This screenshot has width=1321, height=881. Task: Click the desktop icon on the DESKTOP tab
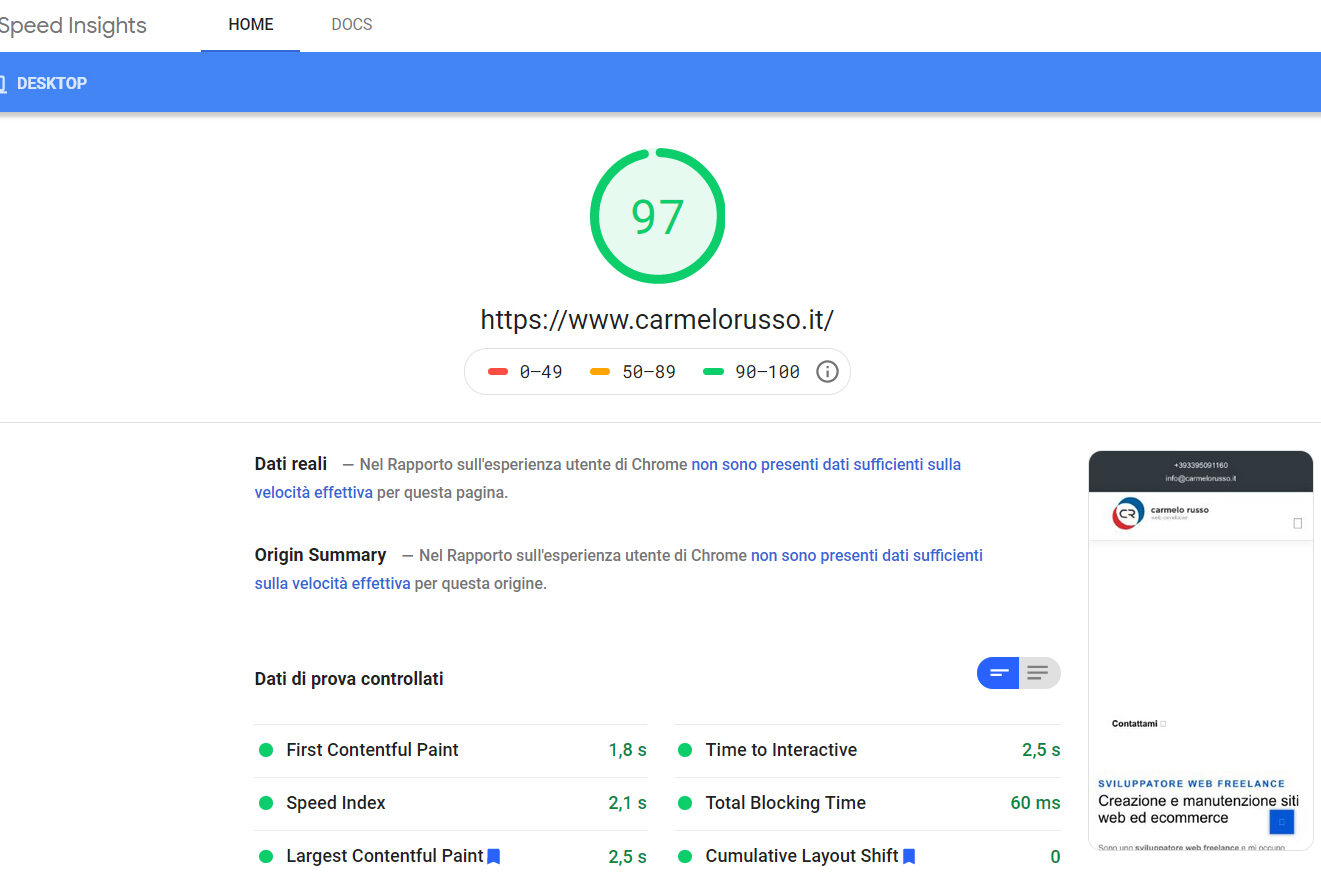click(4, 82)
